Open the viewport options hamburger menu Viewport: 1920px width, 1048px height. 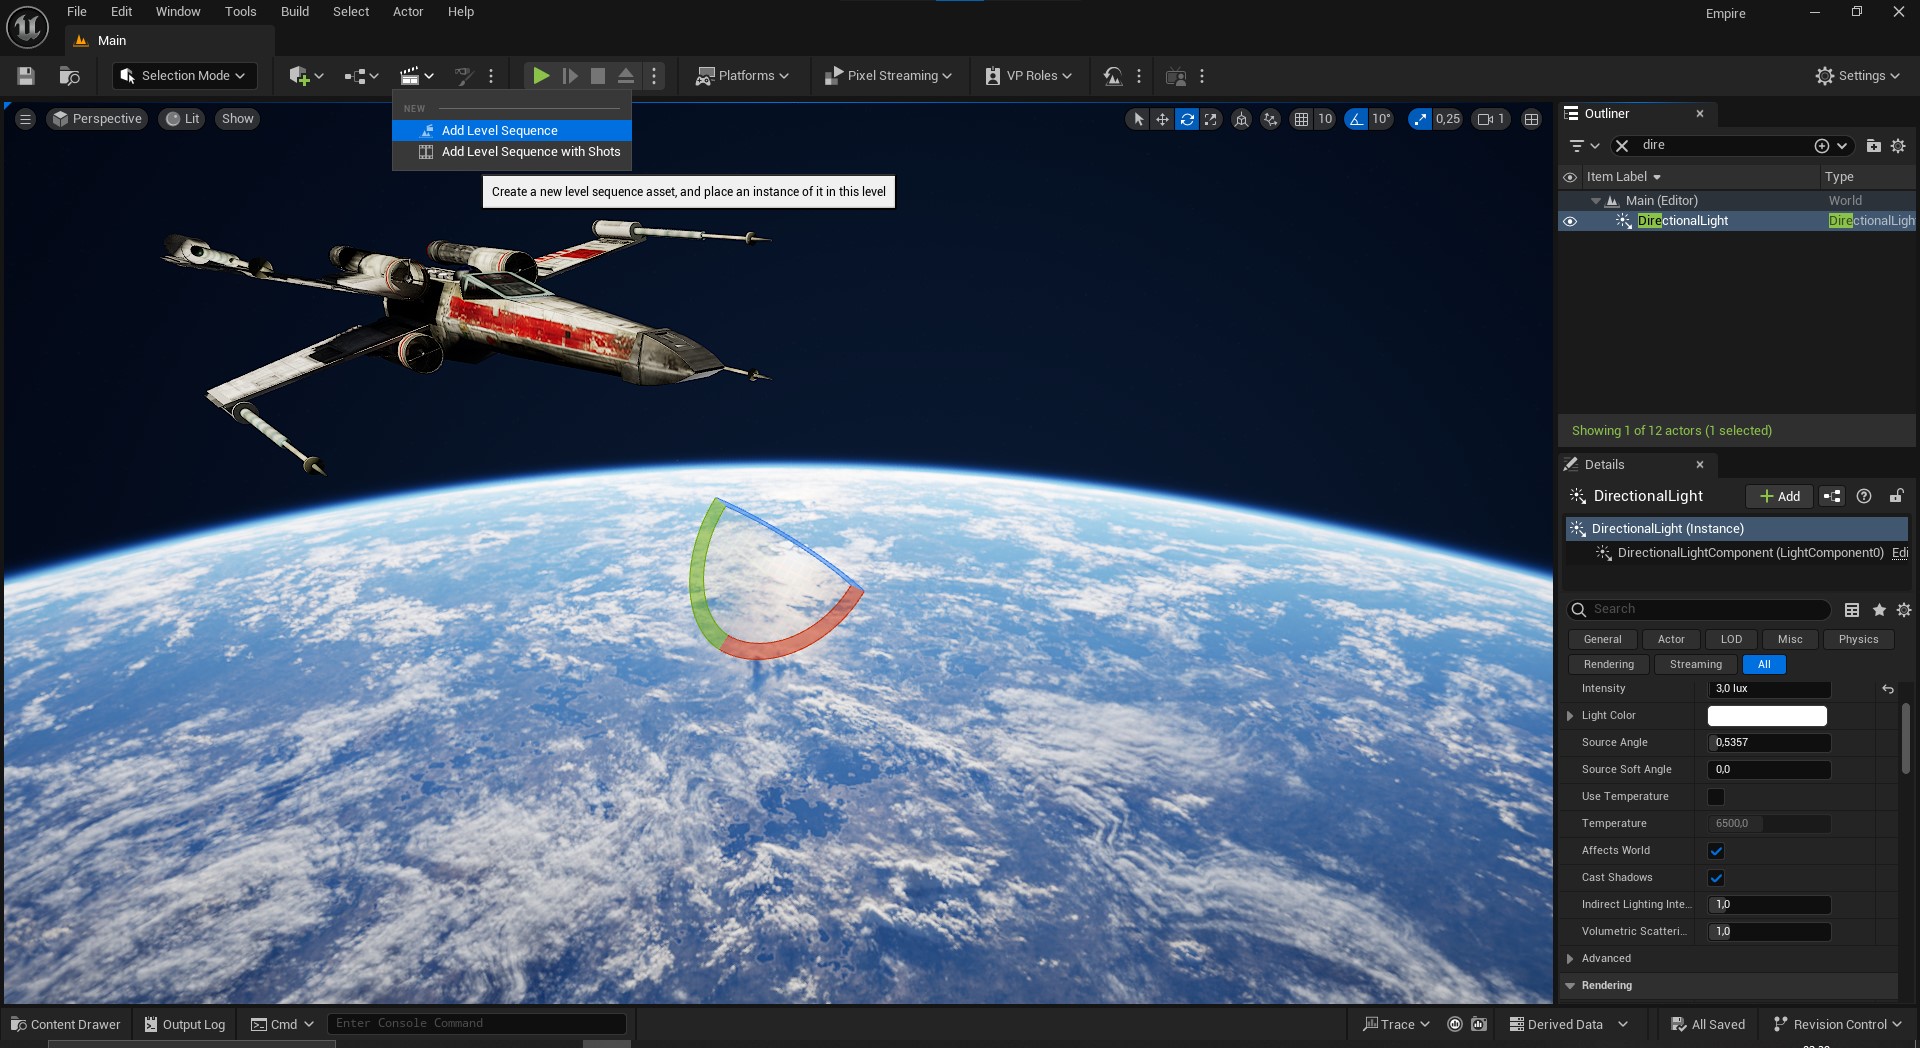tap(26, 119)
